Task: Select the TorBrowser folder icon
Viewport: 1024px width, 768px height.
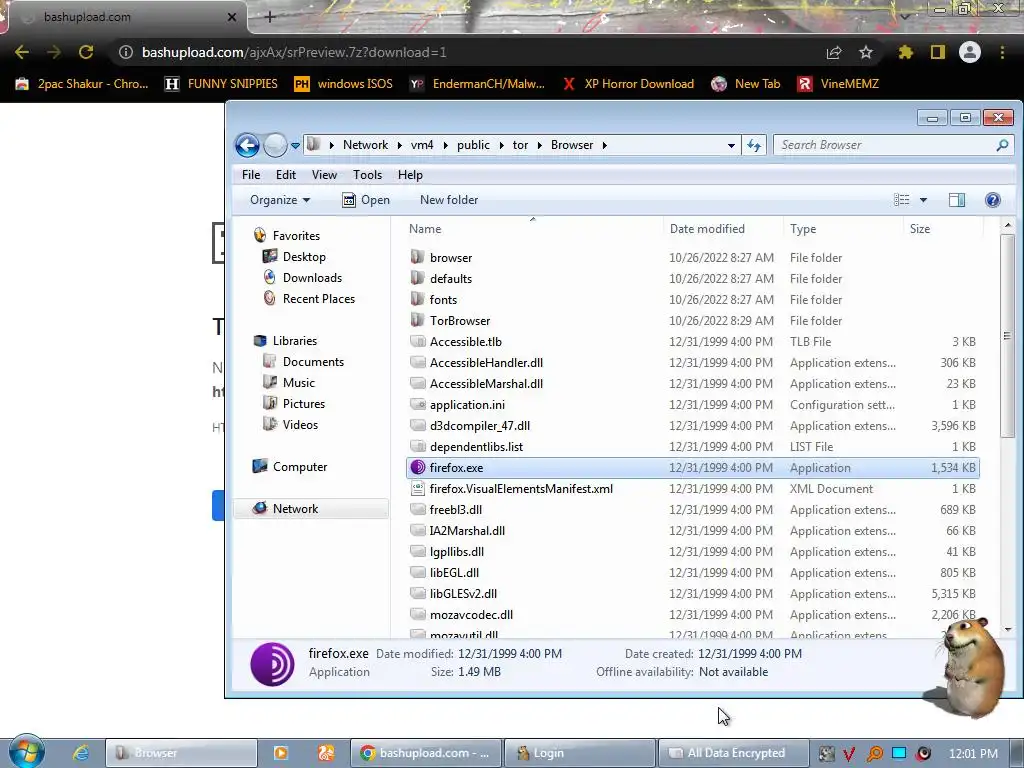Action: [x=417, y=320]
